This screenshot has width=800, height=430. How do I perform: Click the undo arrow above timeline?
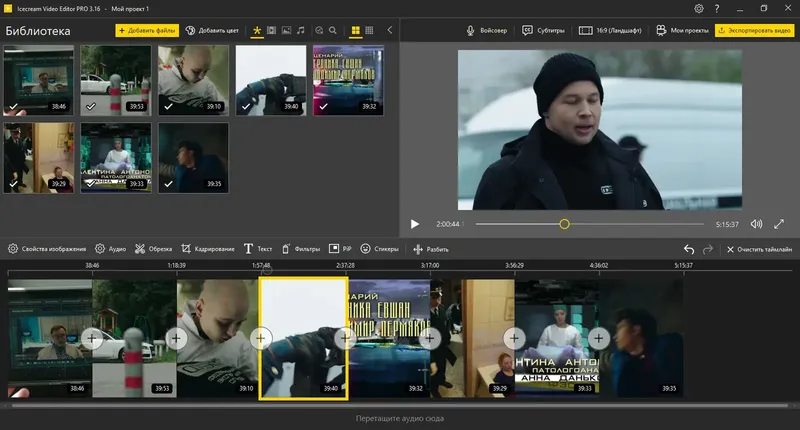coord(688,249)
